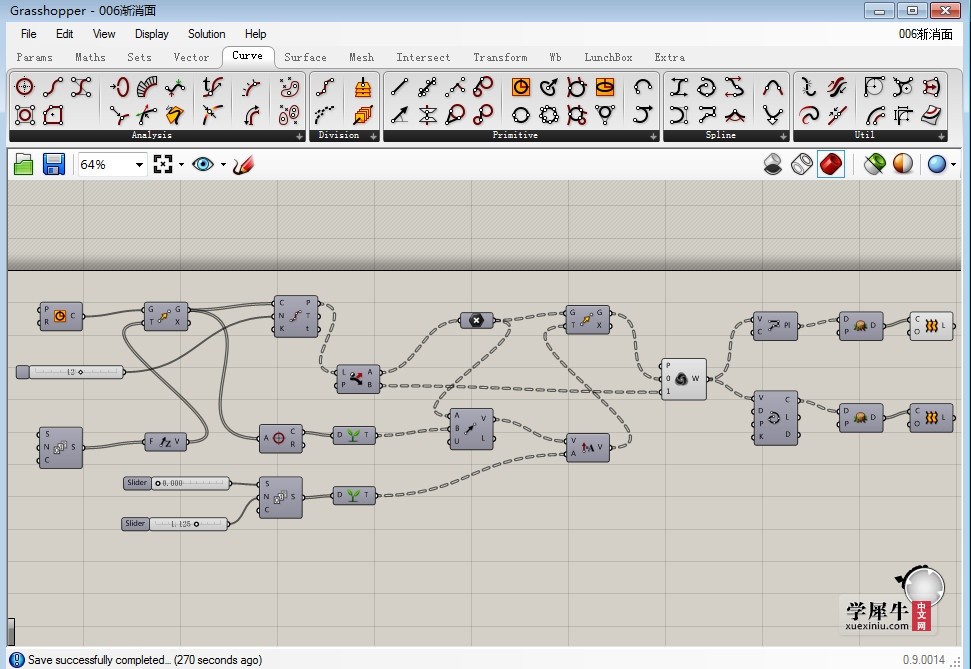
Task: Select the highlighted orange Circle primitive icon
Action: (521, 87)
